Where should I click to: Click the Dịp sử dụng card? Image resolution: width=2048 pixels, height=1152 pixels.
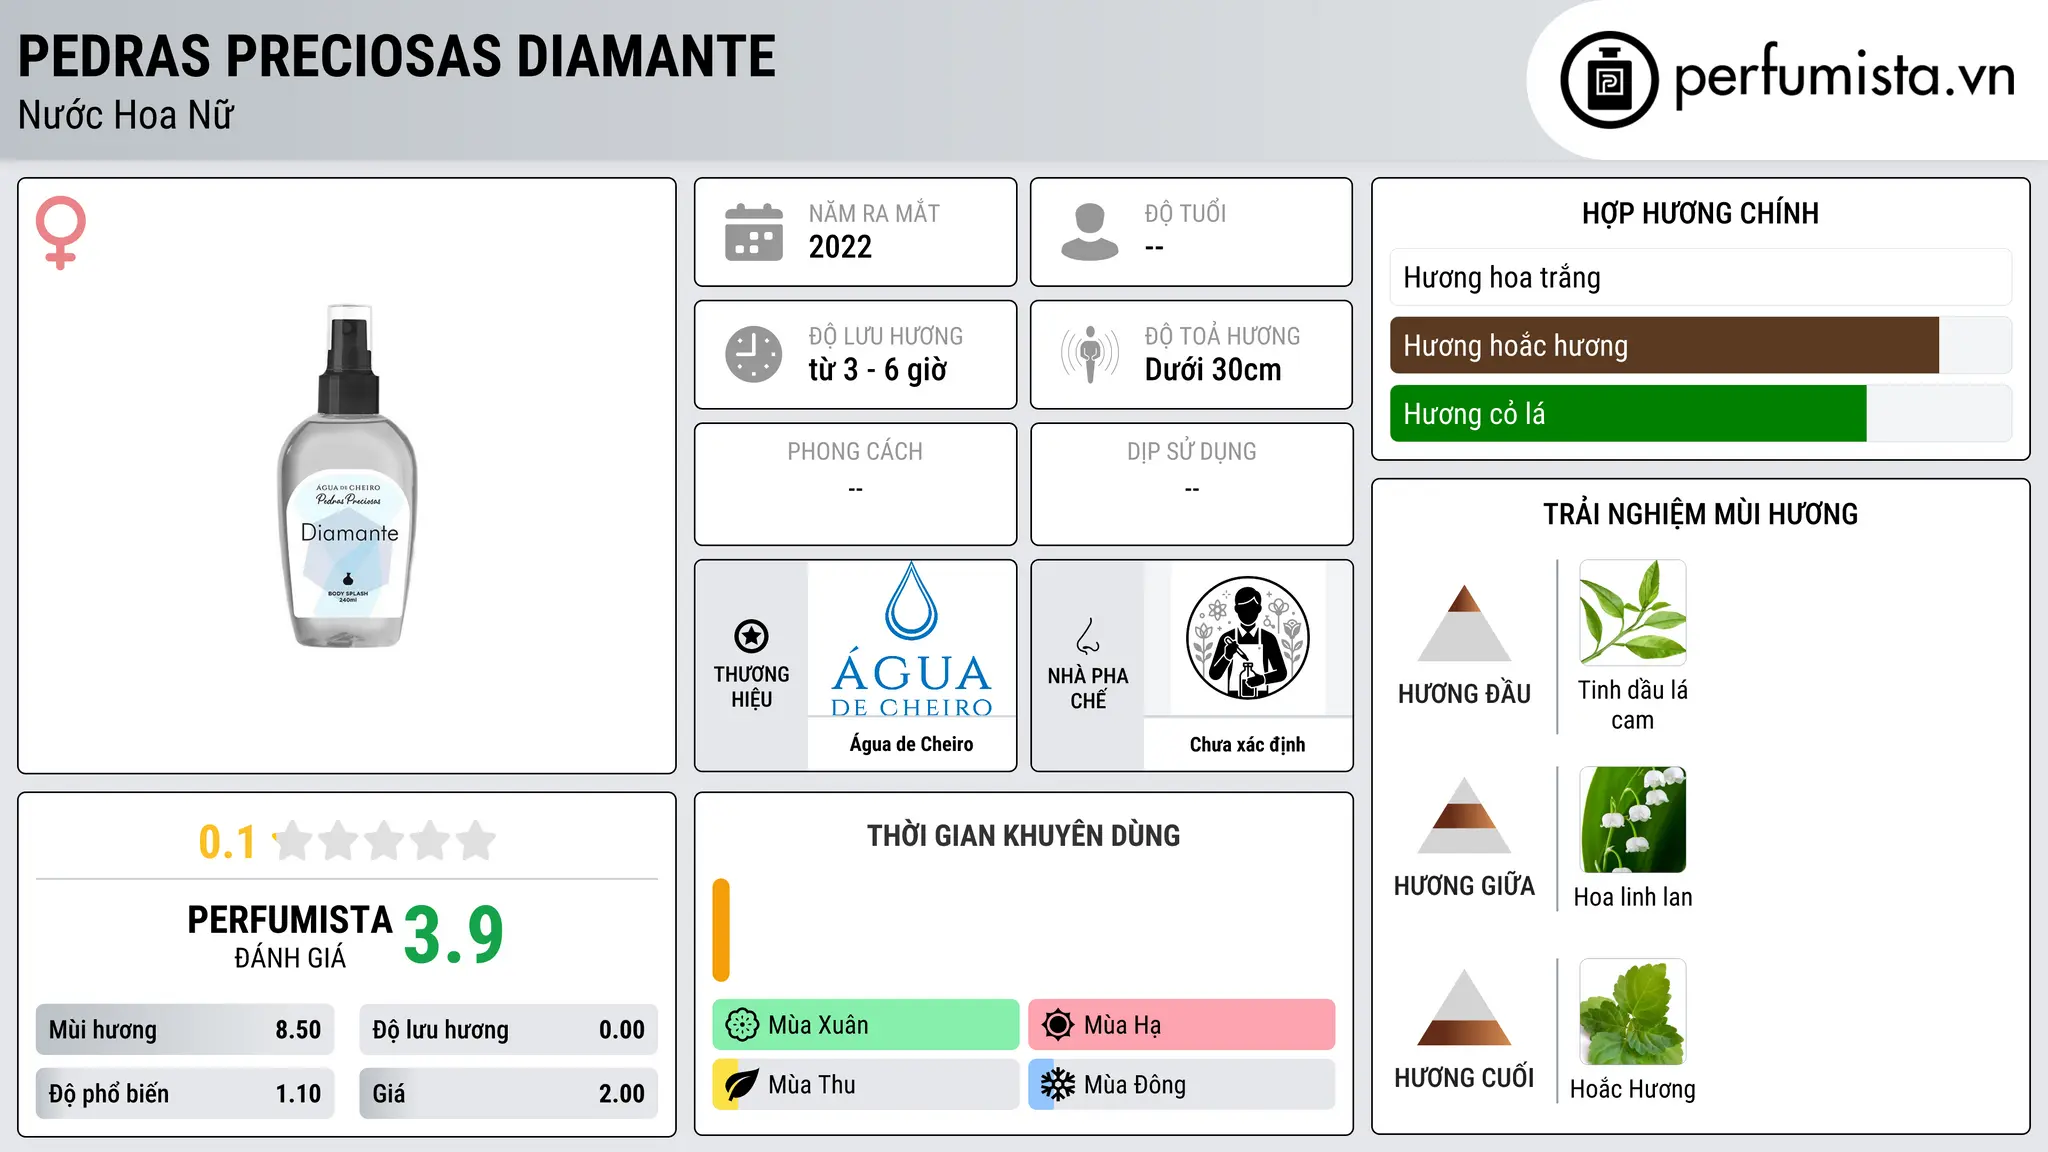(x=1192, y=484)
